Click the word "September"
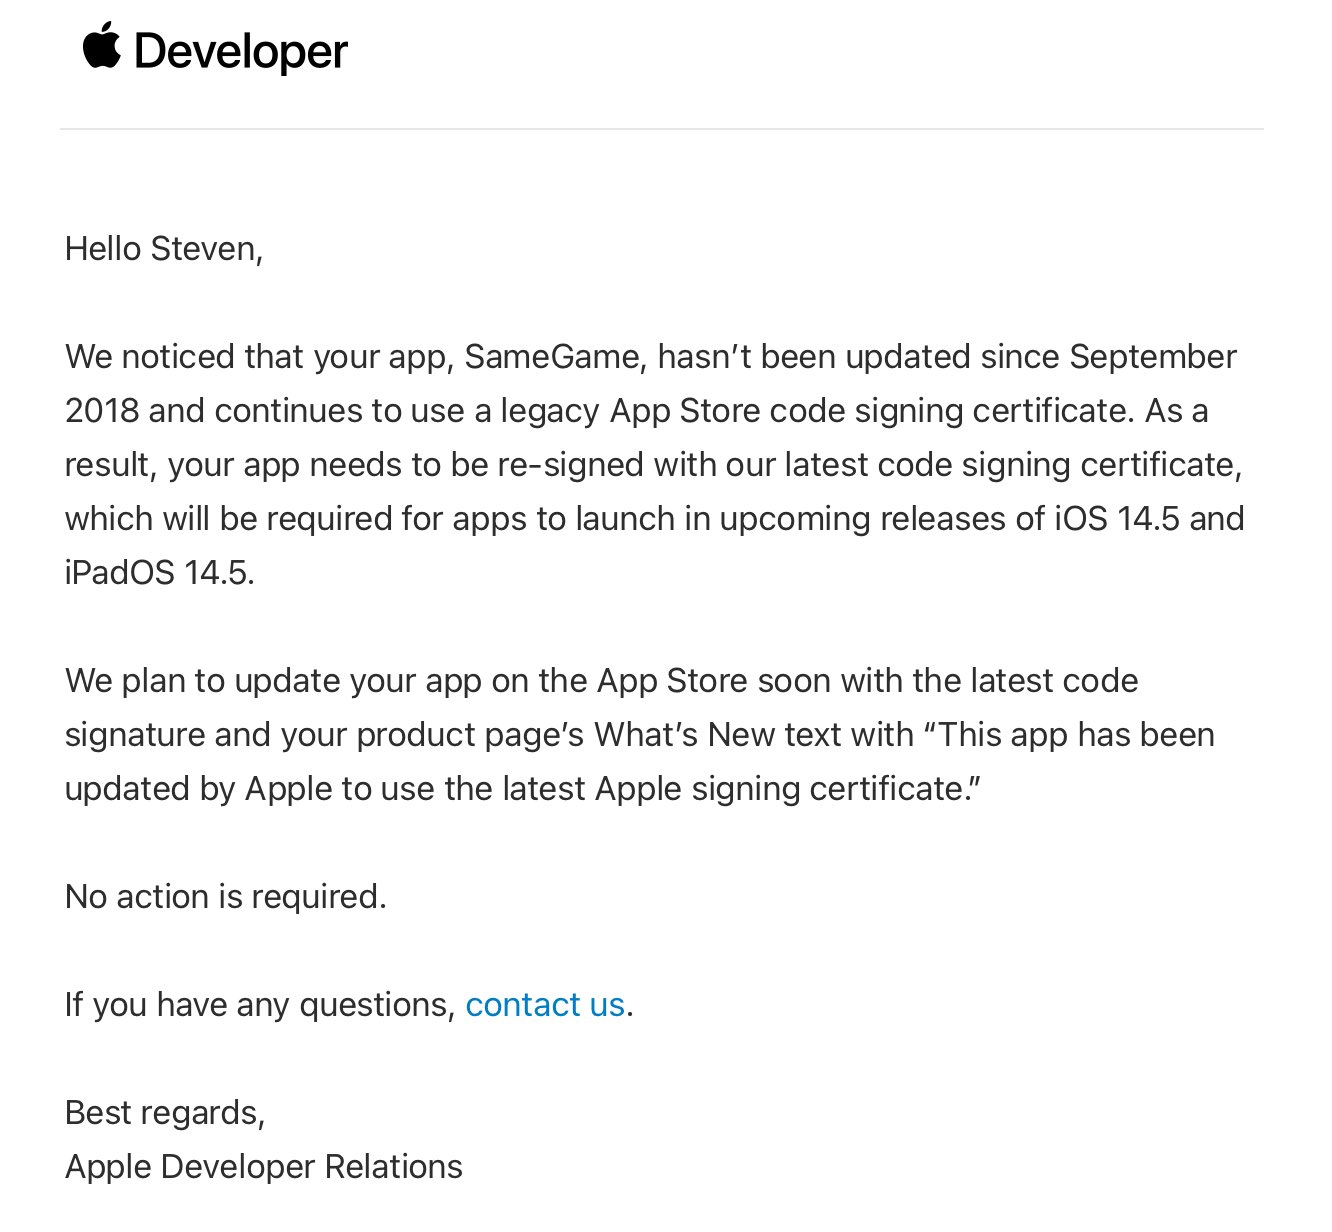The width and height of the screenshot is (1332, 1232). coord(1152,357)
